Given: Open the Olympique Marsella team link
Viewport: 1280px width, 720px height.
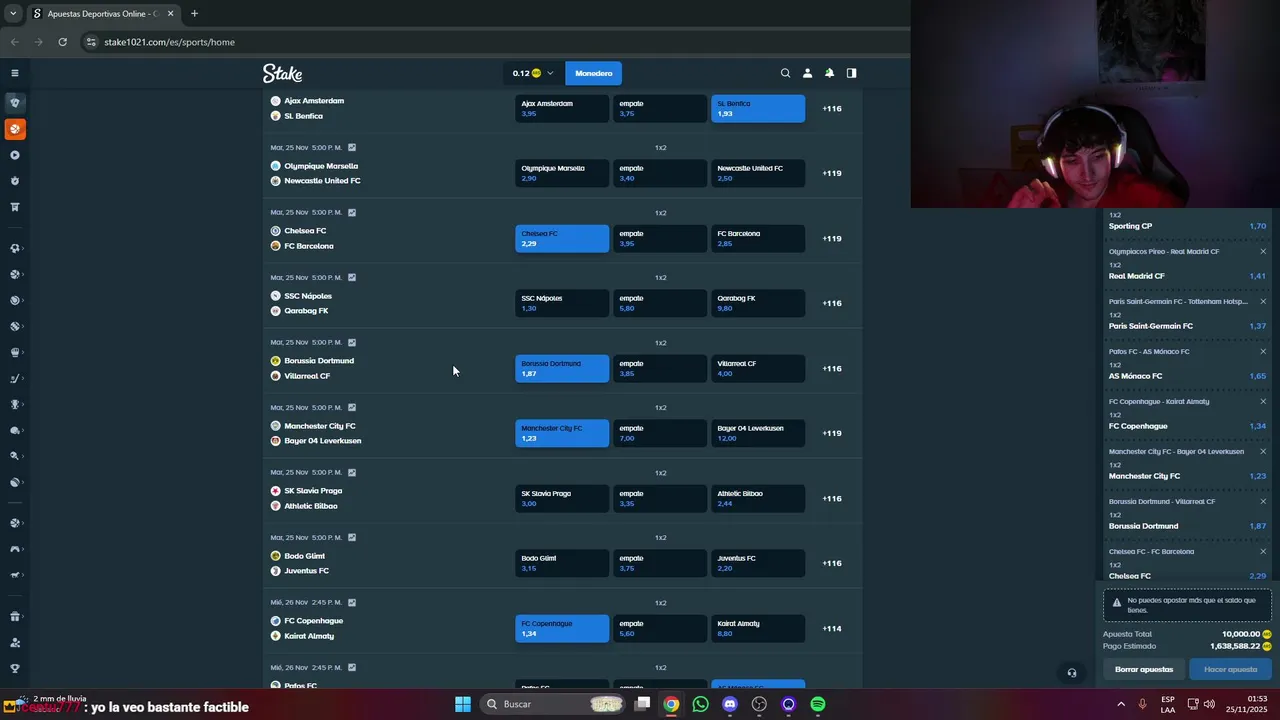Looking at the screenshot, I should click(321, 166).
